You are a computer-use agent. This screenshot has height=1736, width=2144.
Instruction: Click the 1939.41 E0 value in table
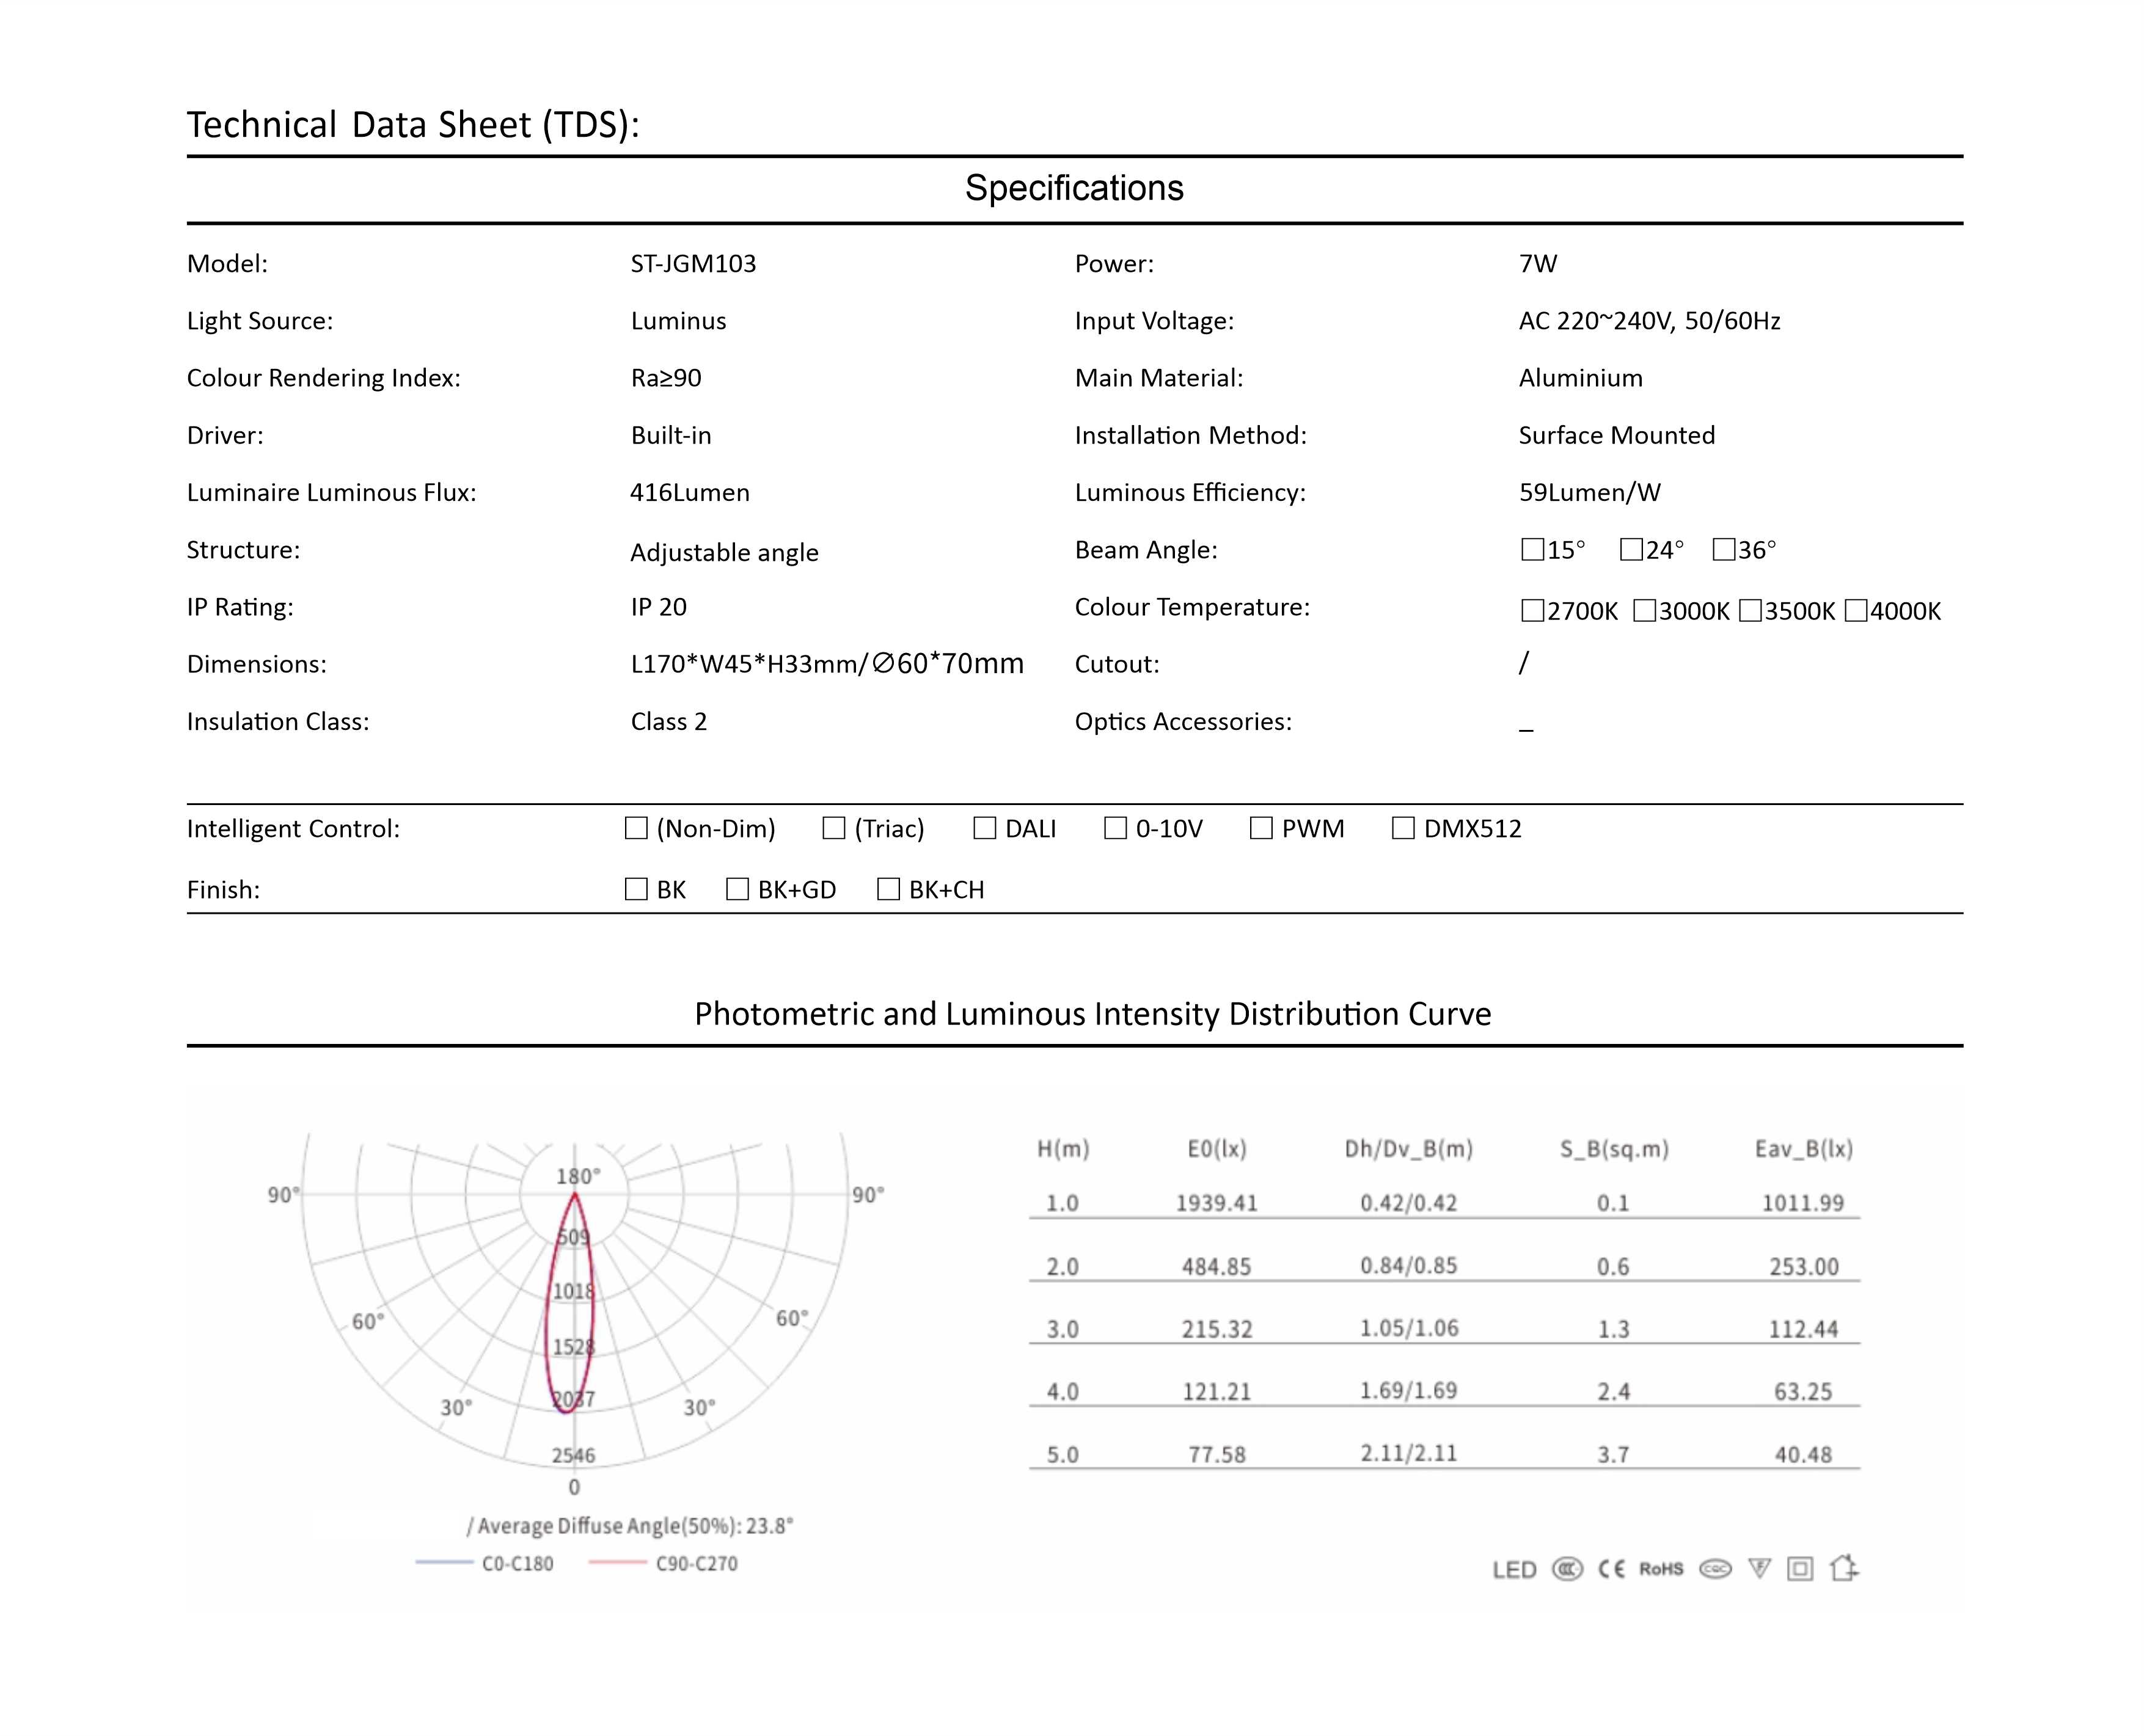1216,1203
